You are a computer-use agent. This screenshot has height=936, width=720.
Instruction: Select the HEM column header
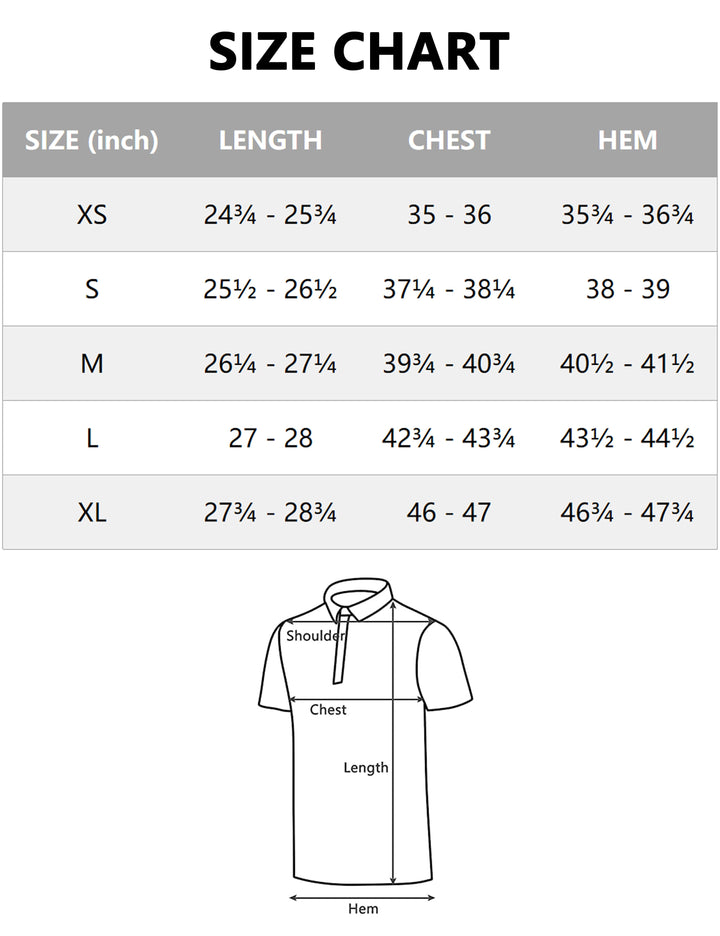click(x=627, y=140)
